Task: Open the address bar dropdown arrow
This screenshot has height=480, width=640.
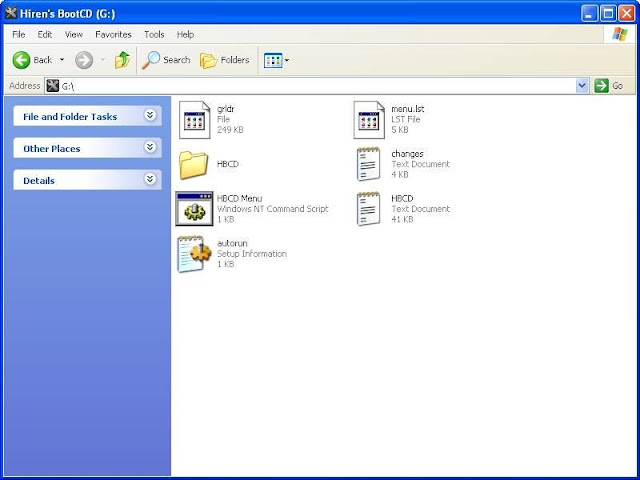Action: 582,86
